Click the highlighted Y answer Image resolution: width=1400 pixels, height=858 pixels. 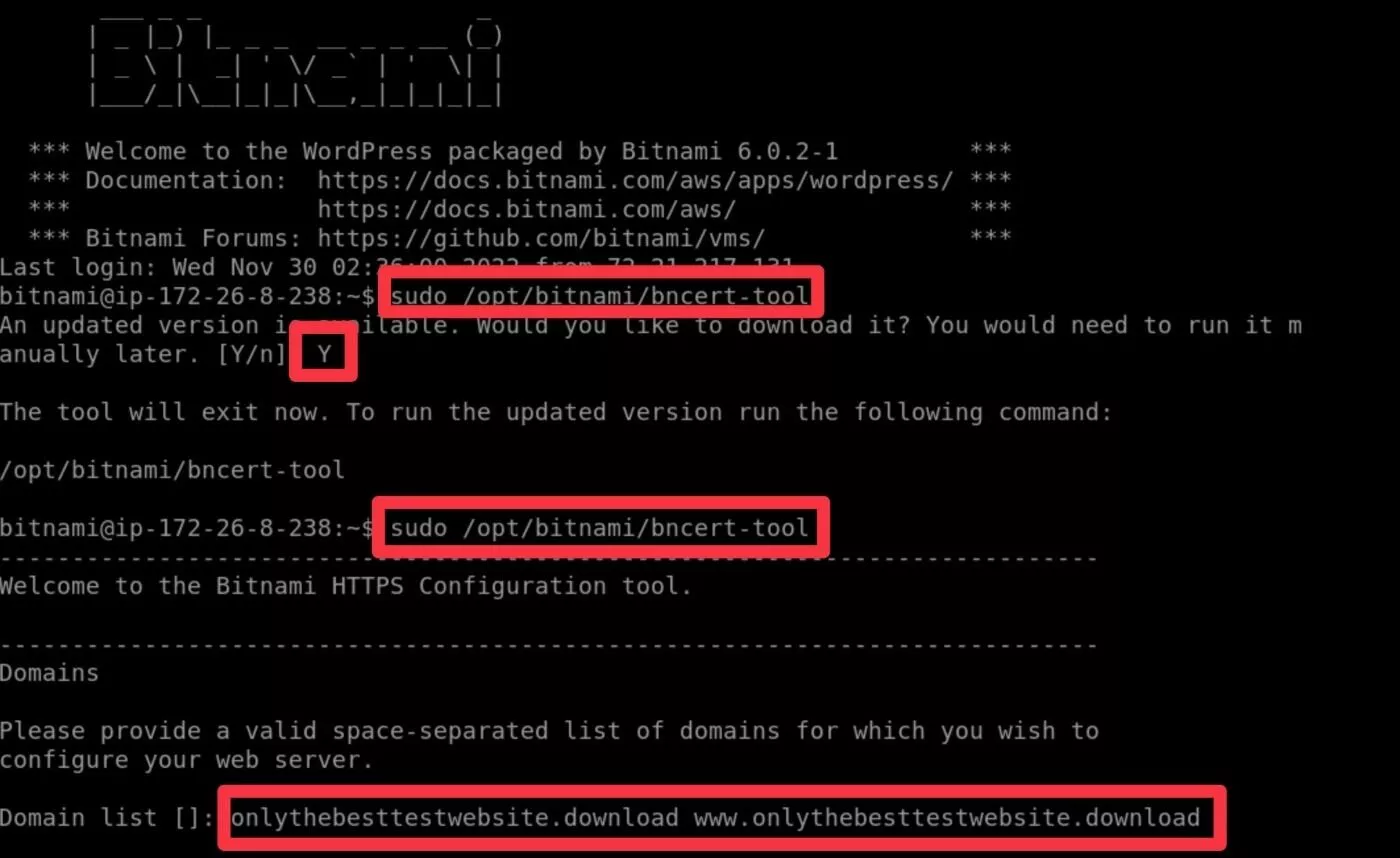[x=324, y=354]
